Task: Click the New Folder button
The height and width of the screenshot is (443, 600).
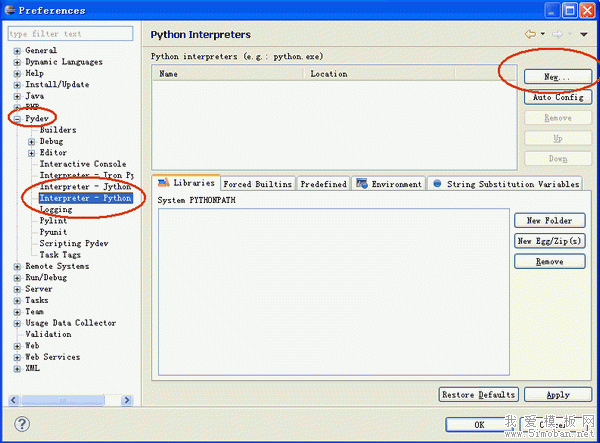Action: tap(549, 220)
